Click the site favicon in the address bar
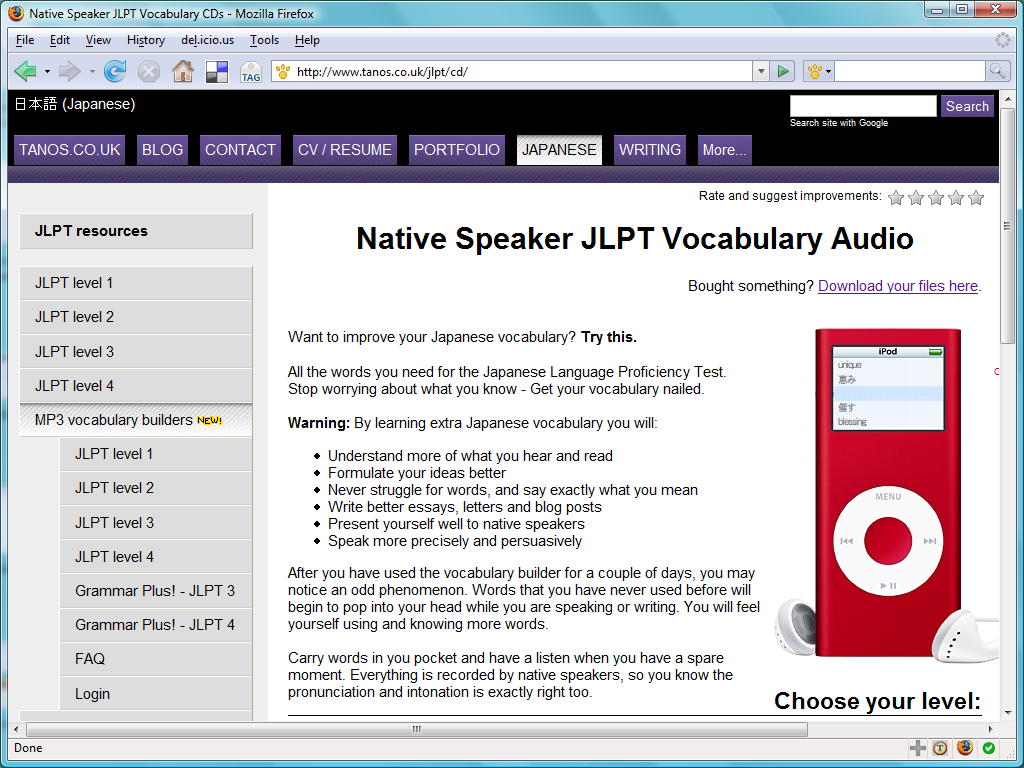 pos(283,71)
